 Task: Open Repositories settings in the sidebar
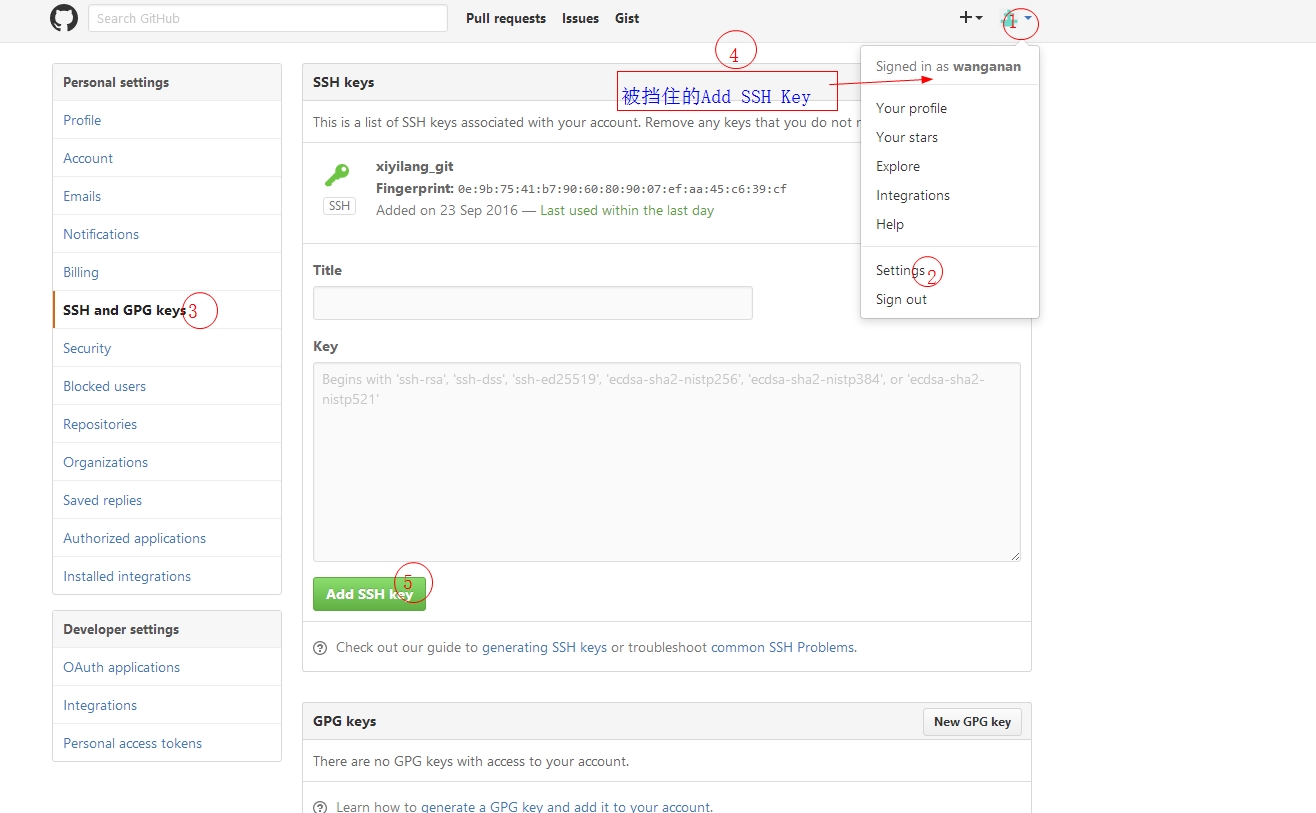(x=167, y=424)
